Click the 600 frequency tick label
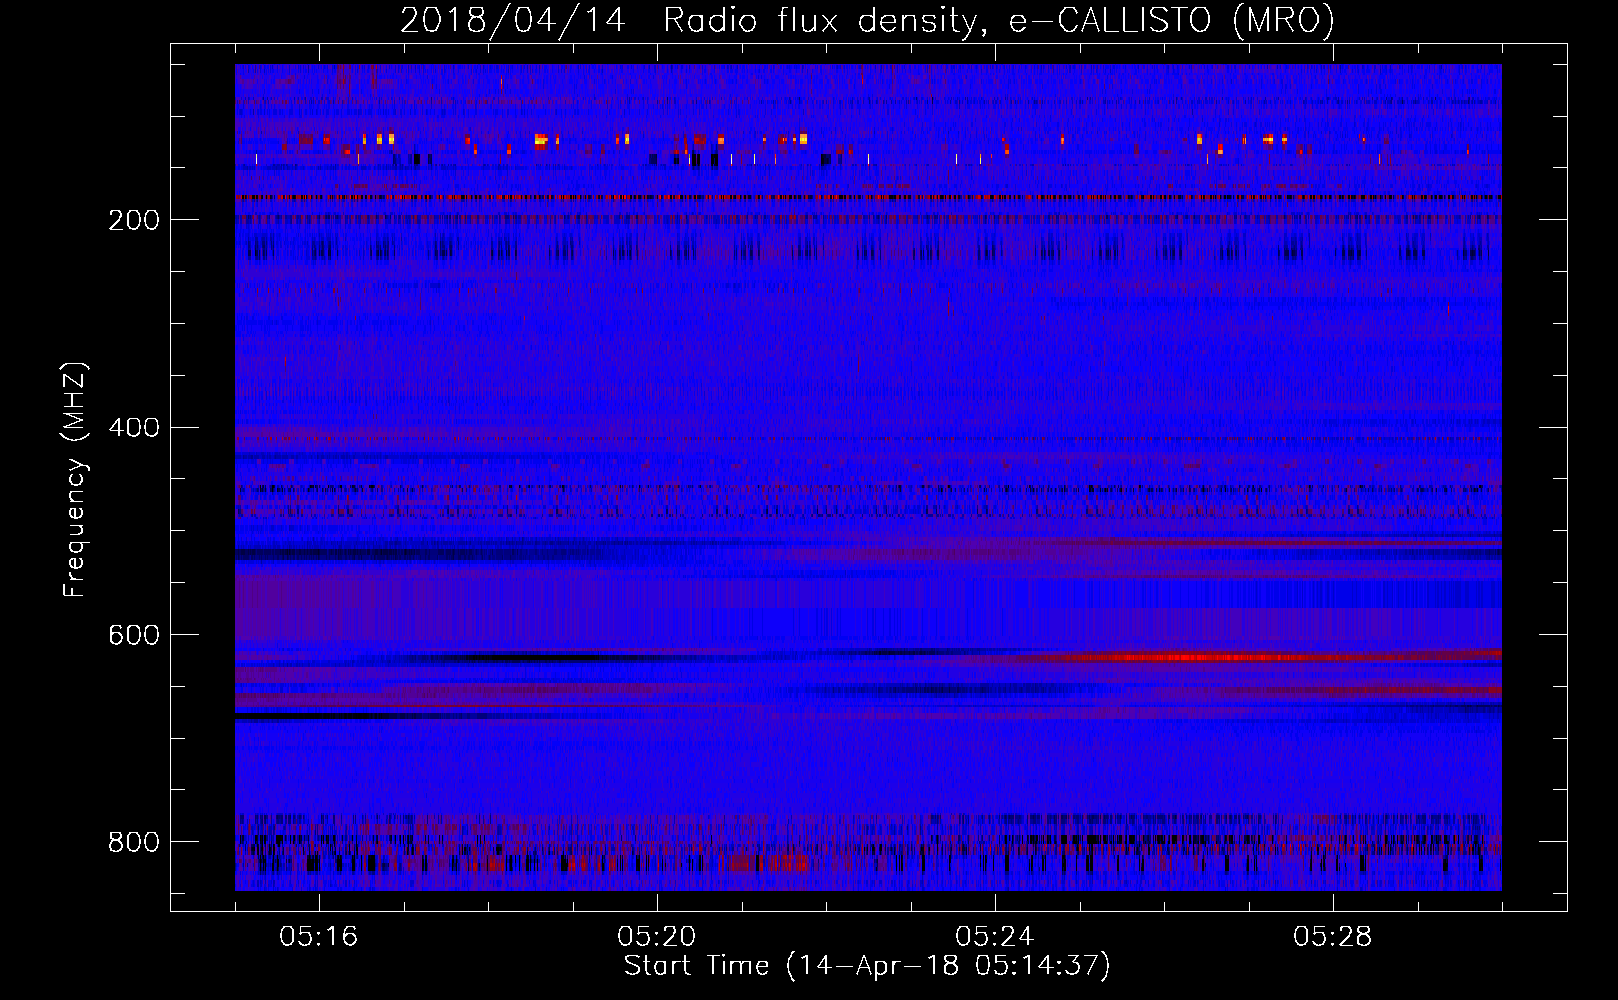Viewport: 1618px width, 1000px height. 133,636
